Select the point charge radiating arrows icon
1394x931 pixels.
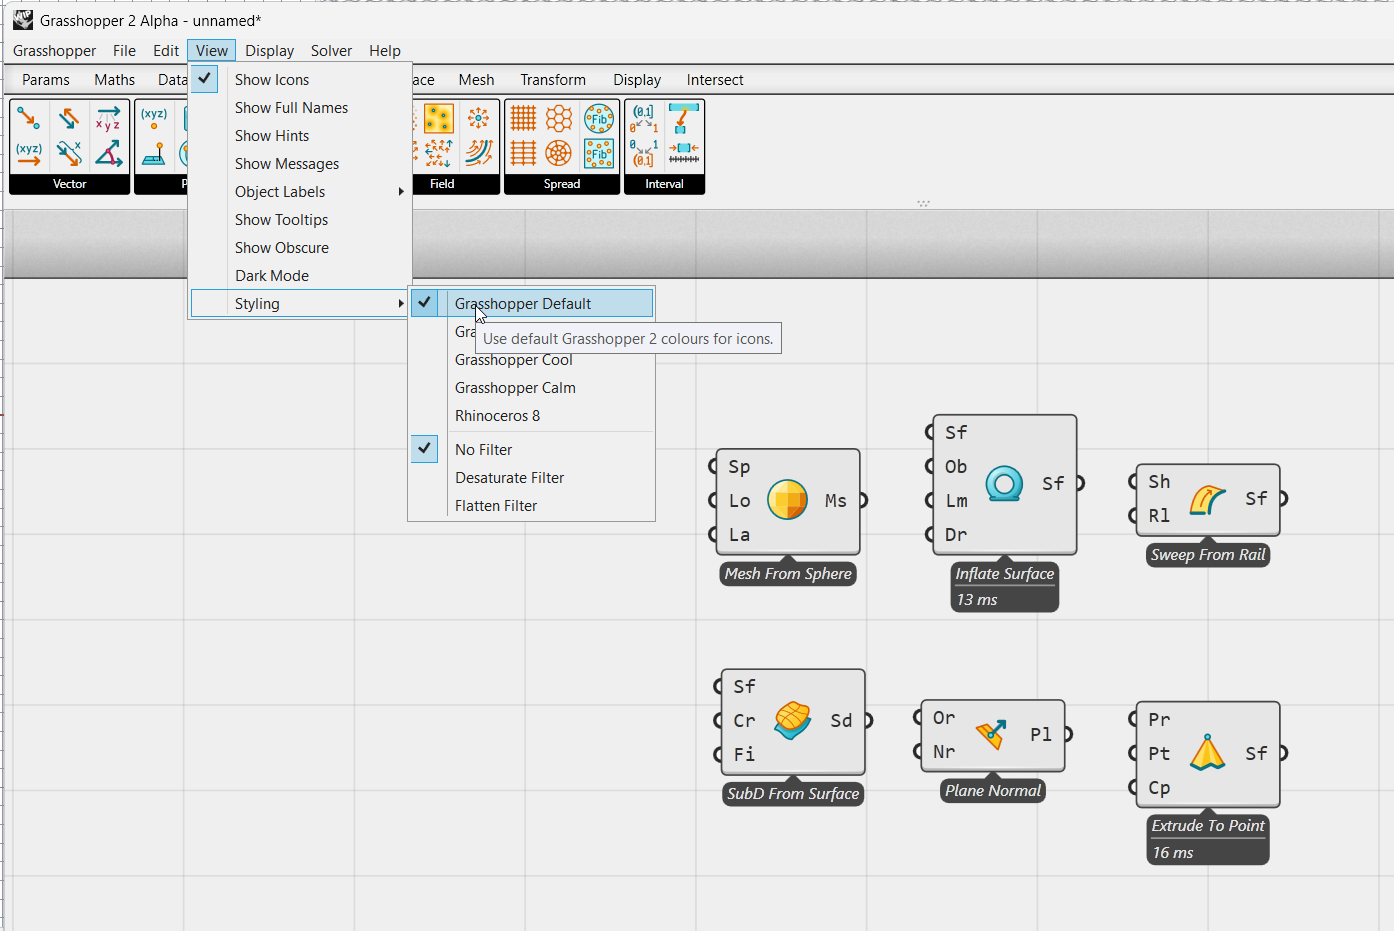coord(479,119)
